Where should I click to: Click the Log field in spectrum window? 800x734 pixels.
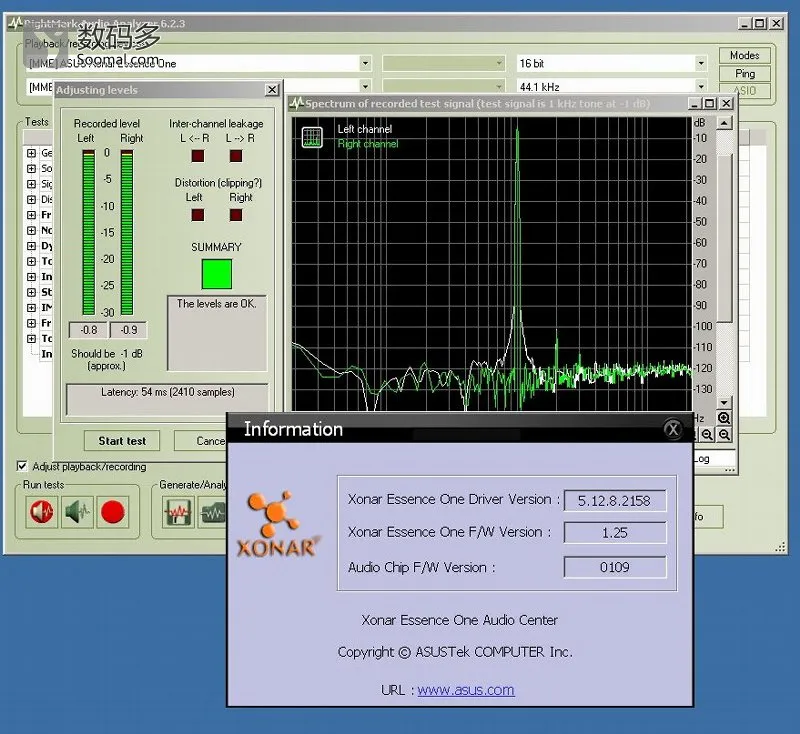coord(714,459)
